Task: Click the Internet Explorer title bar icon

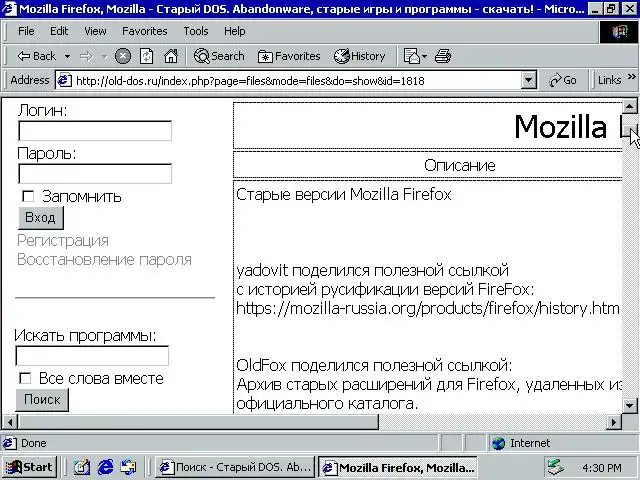Action: [9, 9]
